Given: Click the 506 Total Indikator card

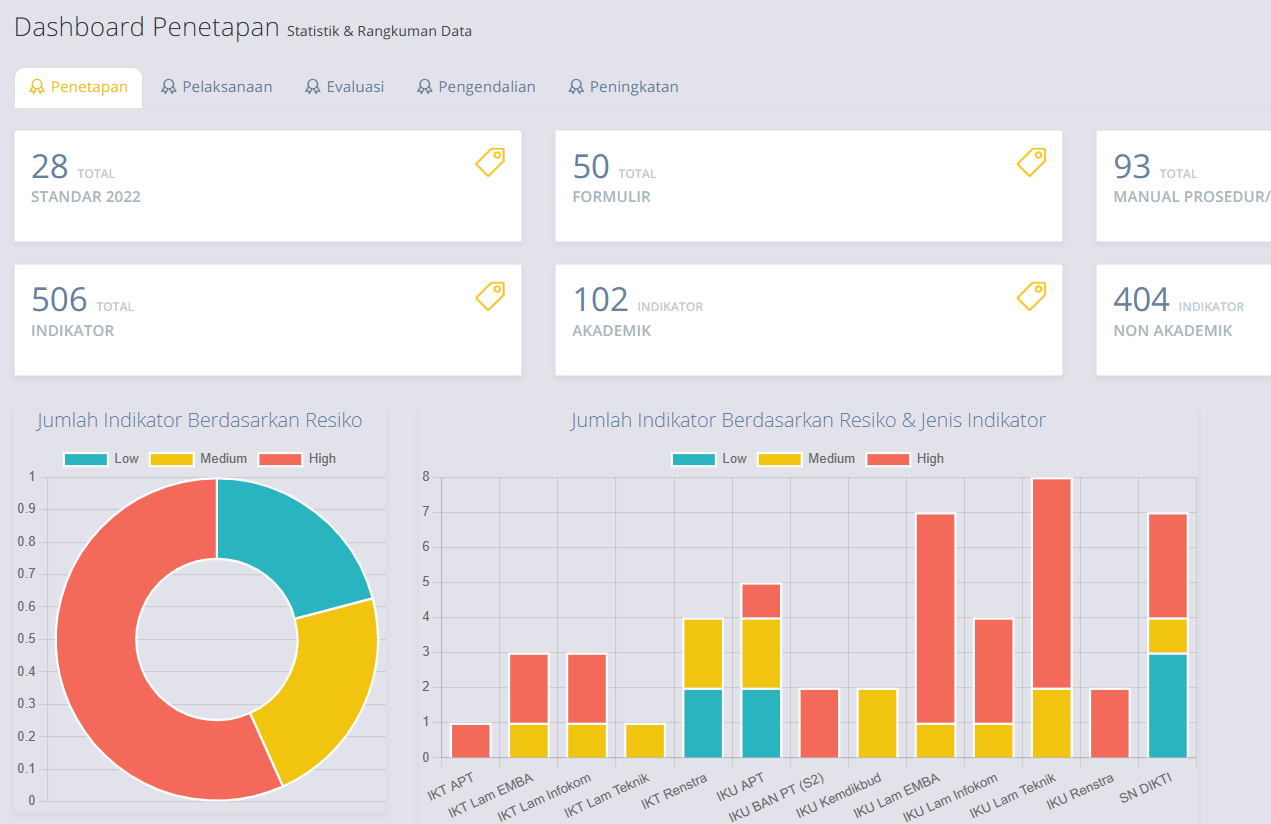Looking at the screenshot, I should pyautogui.click(x=268, y=320).
